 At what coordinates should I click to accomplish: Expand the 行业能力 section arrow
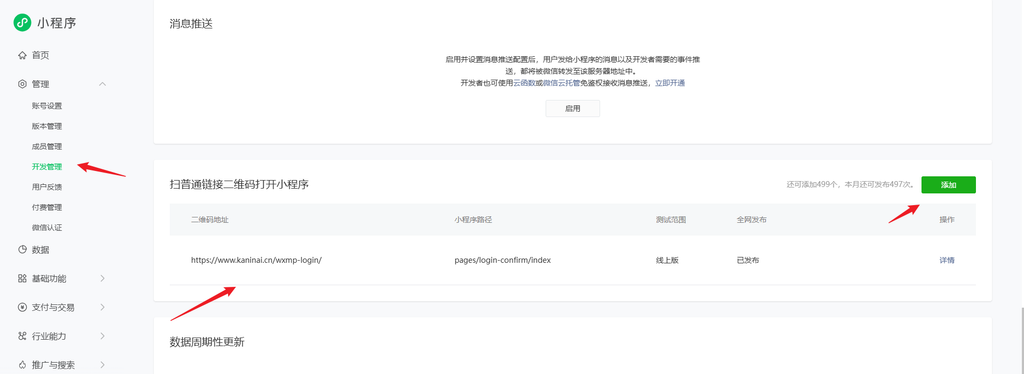pos(103,336)
